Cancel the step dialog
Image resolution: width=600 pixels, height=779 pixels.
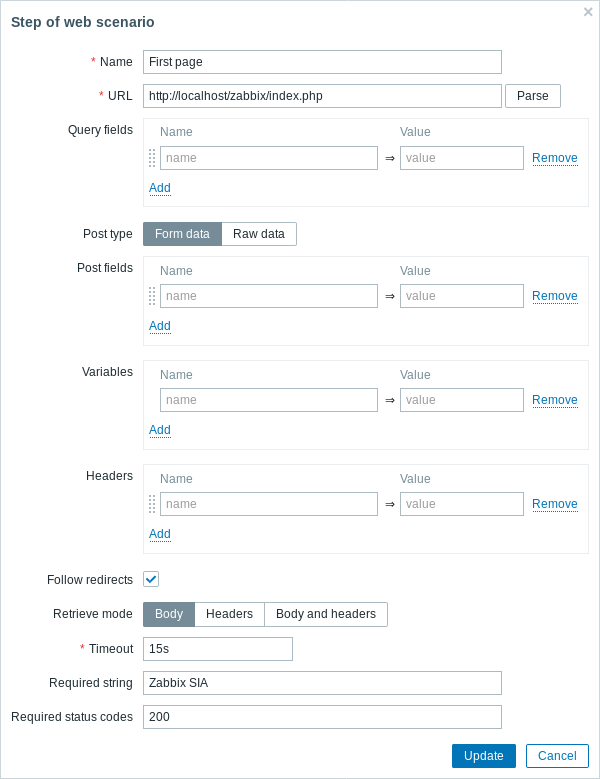(x=557, y=756)
